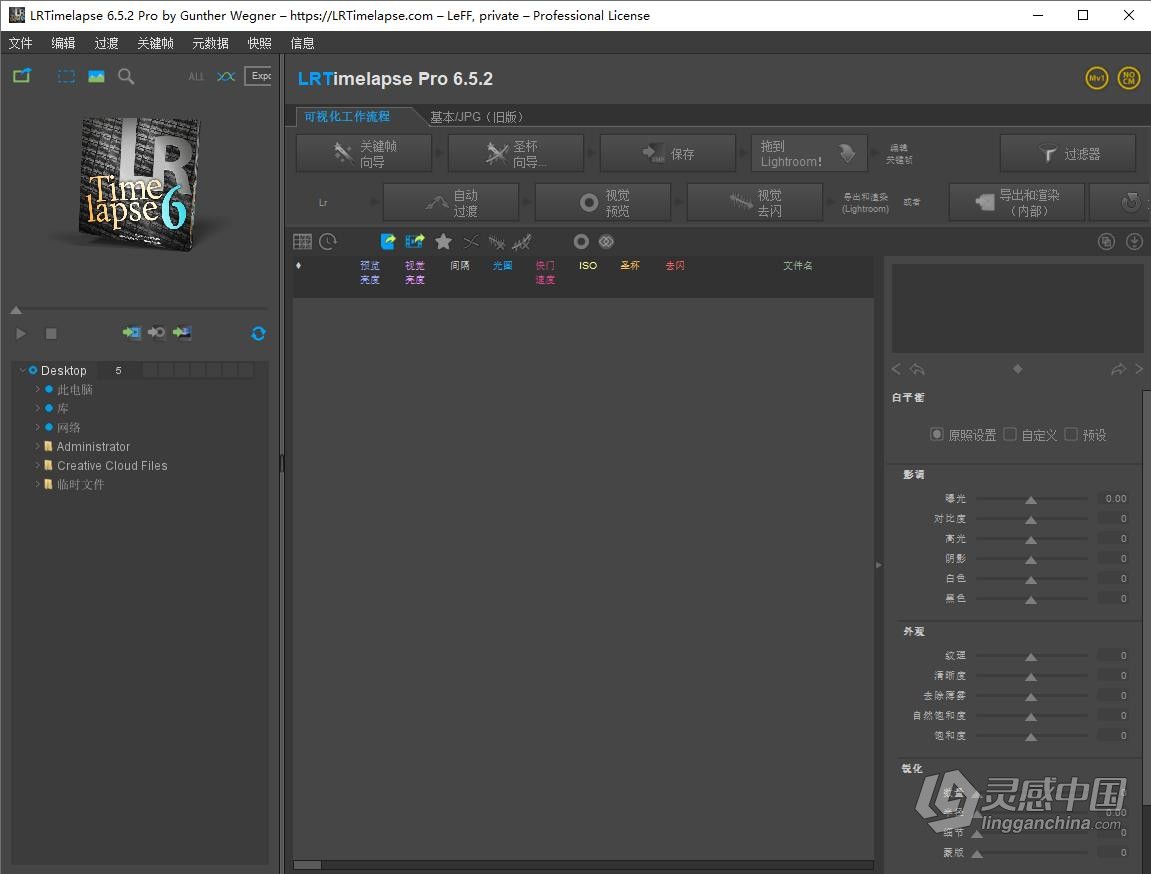The width and height of the screenshot is (1151, 874).
Task: Click the green export folder icon
Action: [22, 76]
